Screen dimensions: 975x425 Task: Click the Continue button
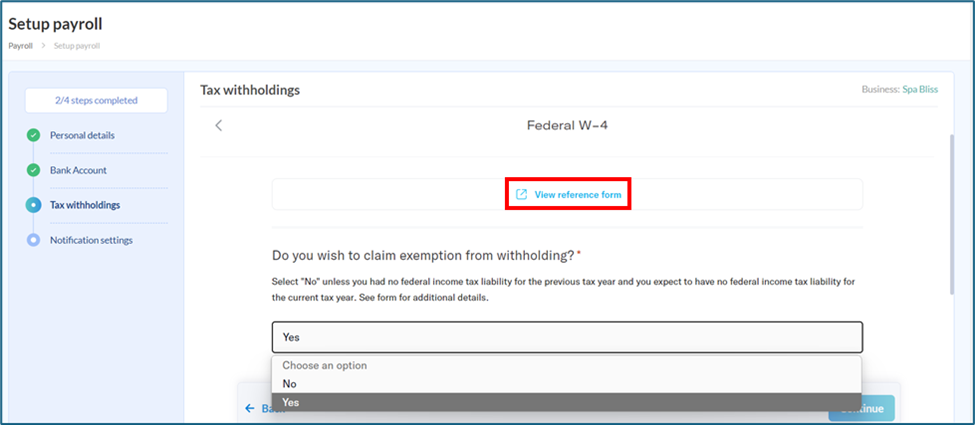861,408
